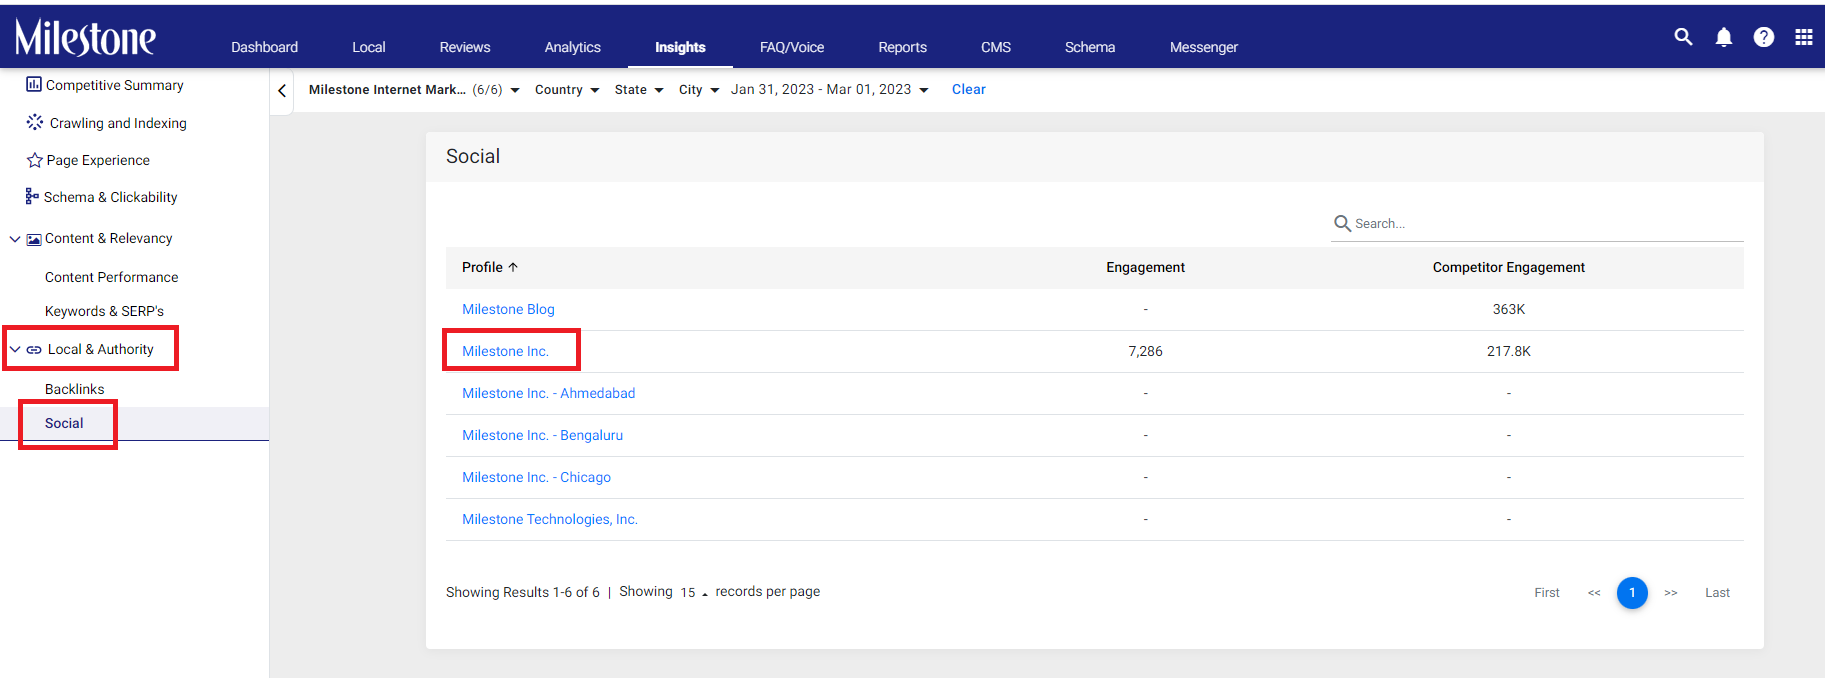1825x678 pixels.
Task: Select Schema & Clickability in sidebar
Action: tap(111, 197)
